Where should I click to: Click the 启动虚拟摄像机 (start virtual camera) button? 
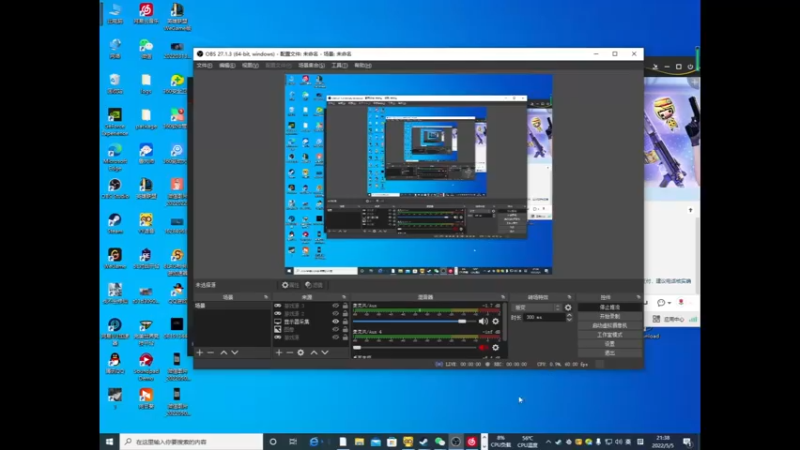[609, 326]
